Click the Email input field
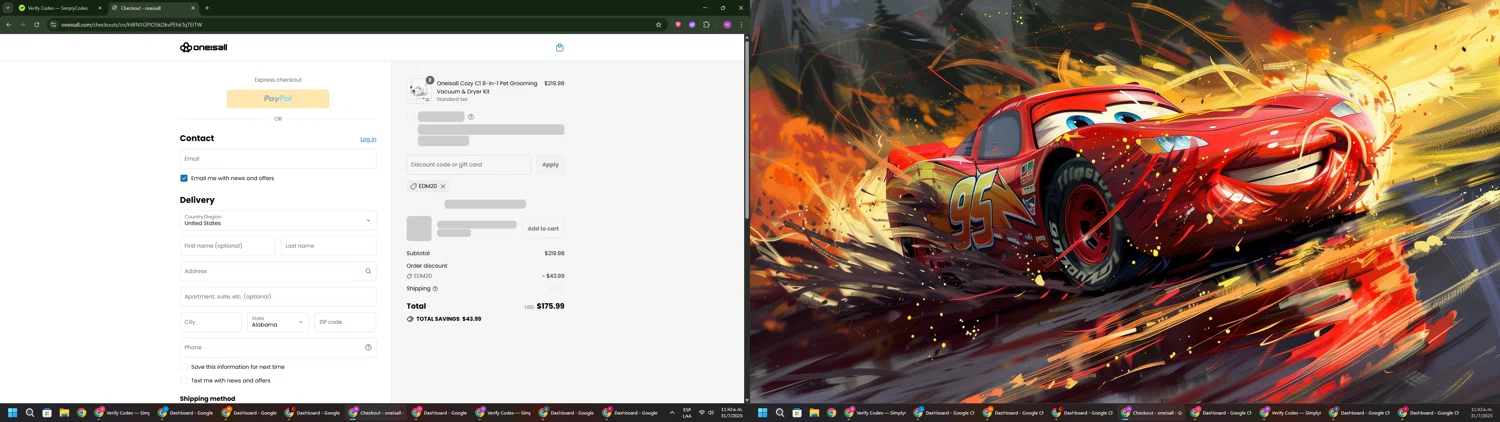The image size is (1500, 422). (278, 158)
